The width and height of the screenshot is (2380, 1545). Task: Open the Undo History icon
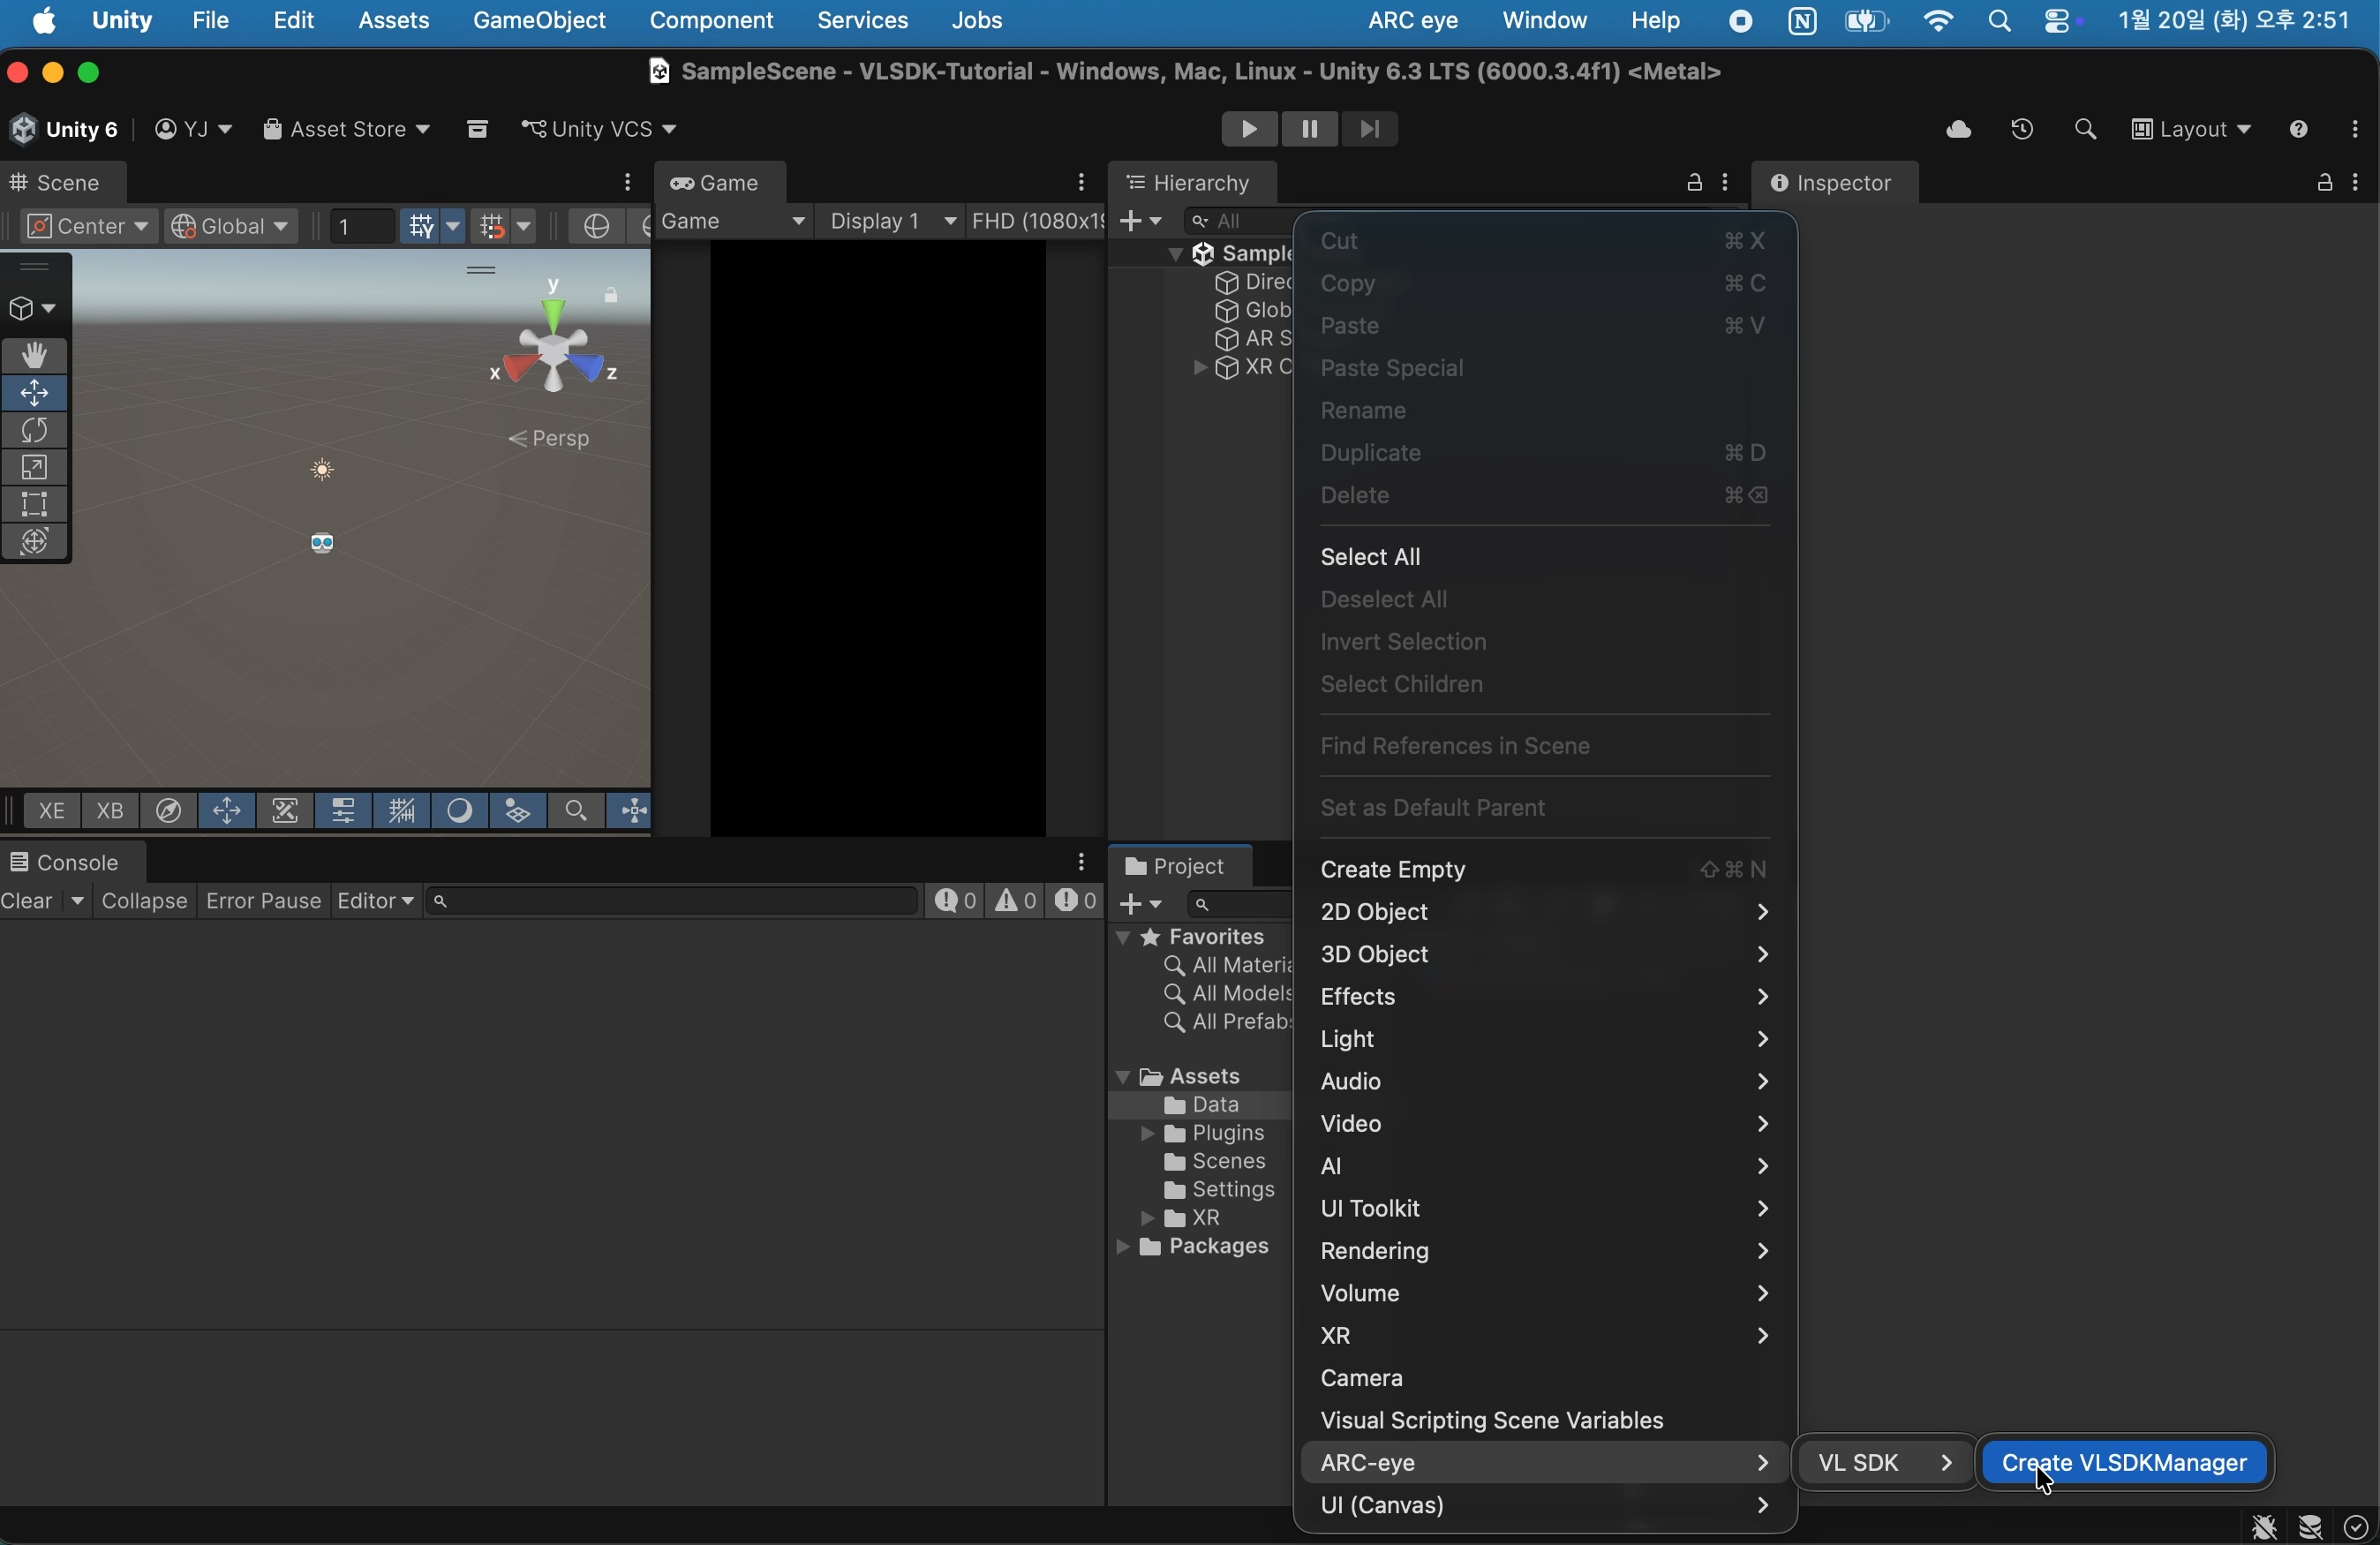pyautogui.click(x=2021, y=130)
